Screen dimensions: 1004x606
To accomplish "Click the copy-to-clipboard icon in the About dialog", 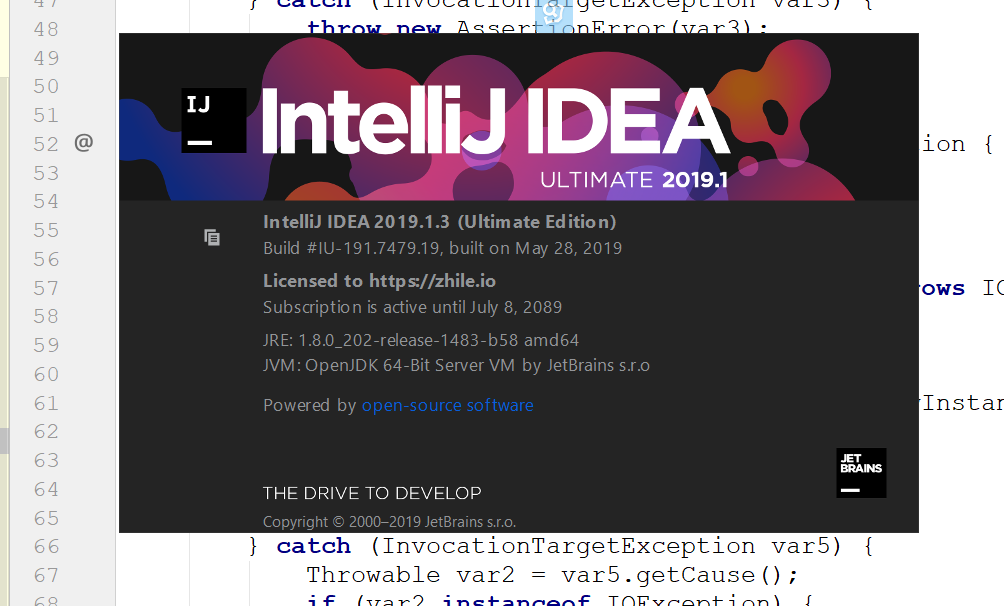I will point(212,237).
